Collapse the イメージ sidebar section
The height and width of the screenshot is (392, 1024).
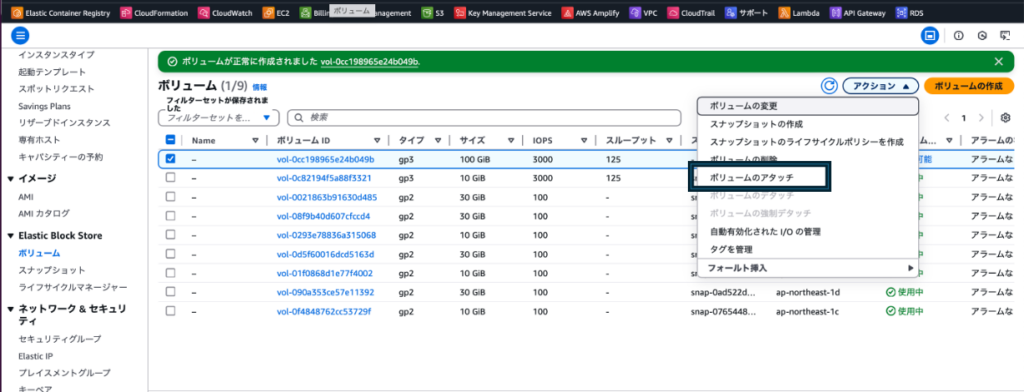[10, 178]
